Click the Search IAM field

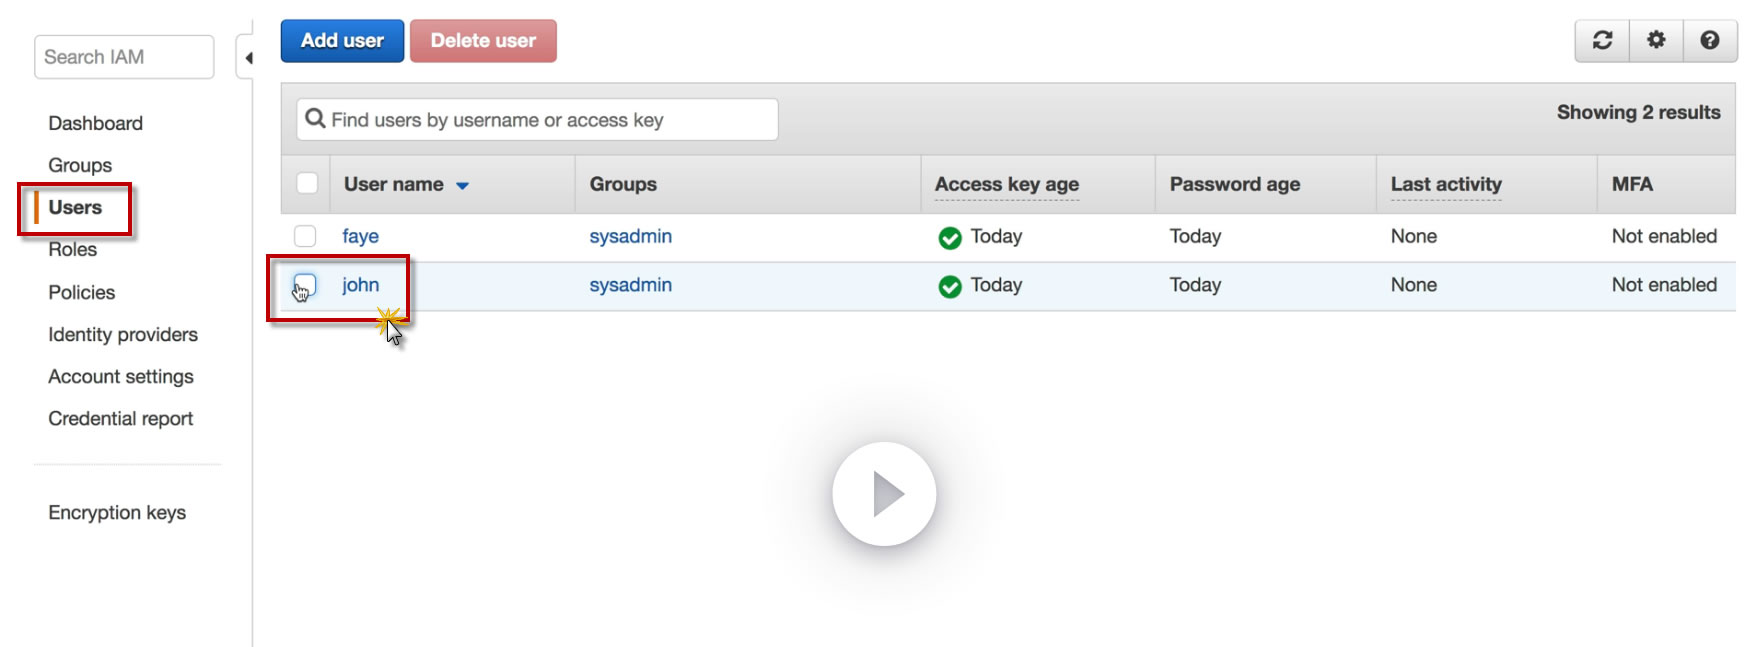coord(124,57)
